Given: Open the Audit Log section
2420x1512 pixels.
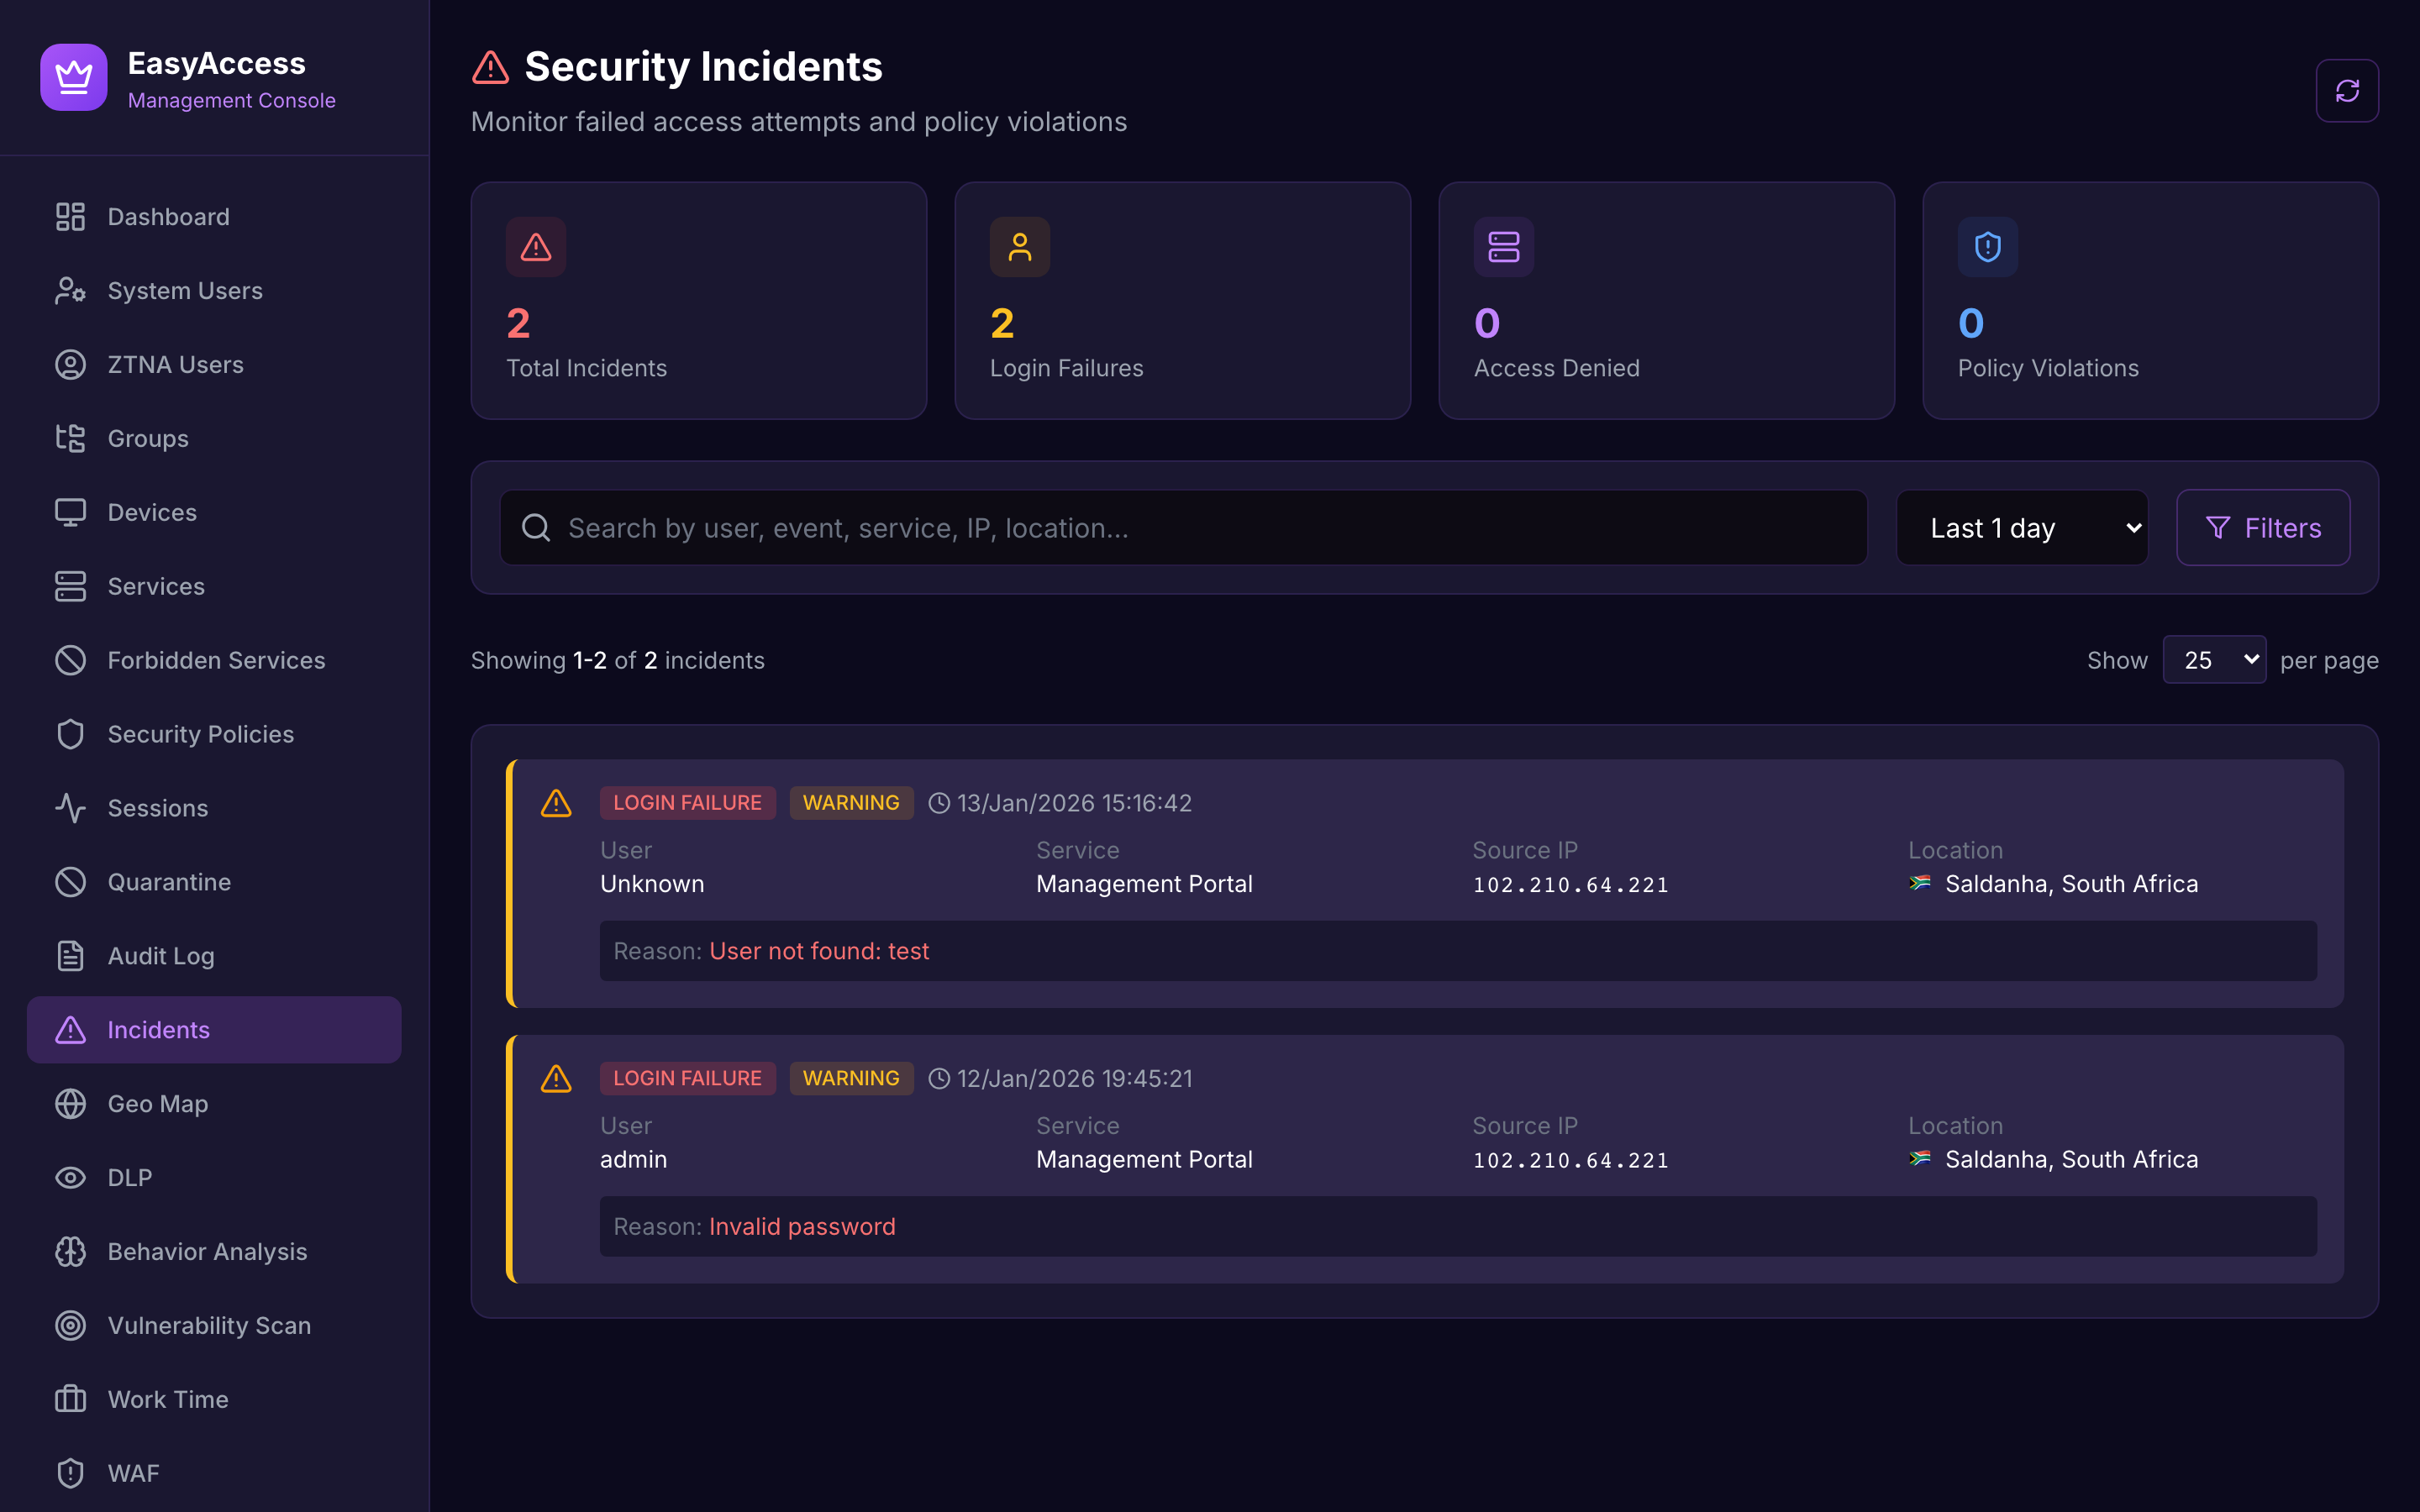Looking at the screenshot, I should click(x=160, y=955).
